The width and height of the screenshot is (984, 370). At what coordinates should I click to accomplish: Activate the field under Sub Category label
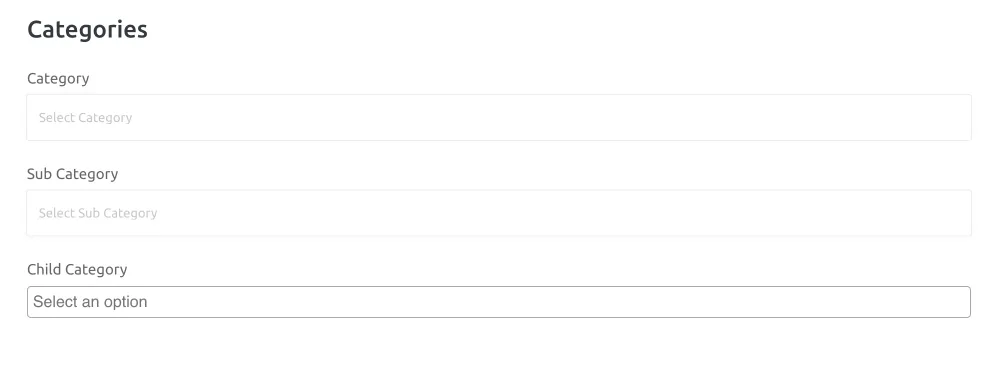(499, 213)
